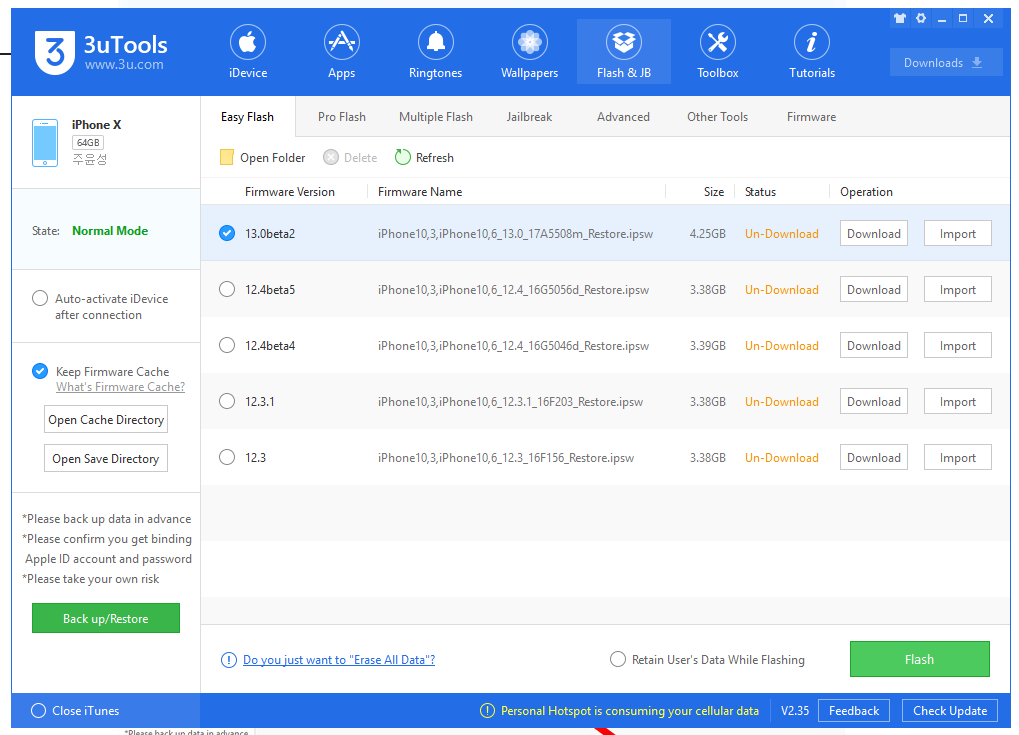Click Check Update button

coord(949,710)
